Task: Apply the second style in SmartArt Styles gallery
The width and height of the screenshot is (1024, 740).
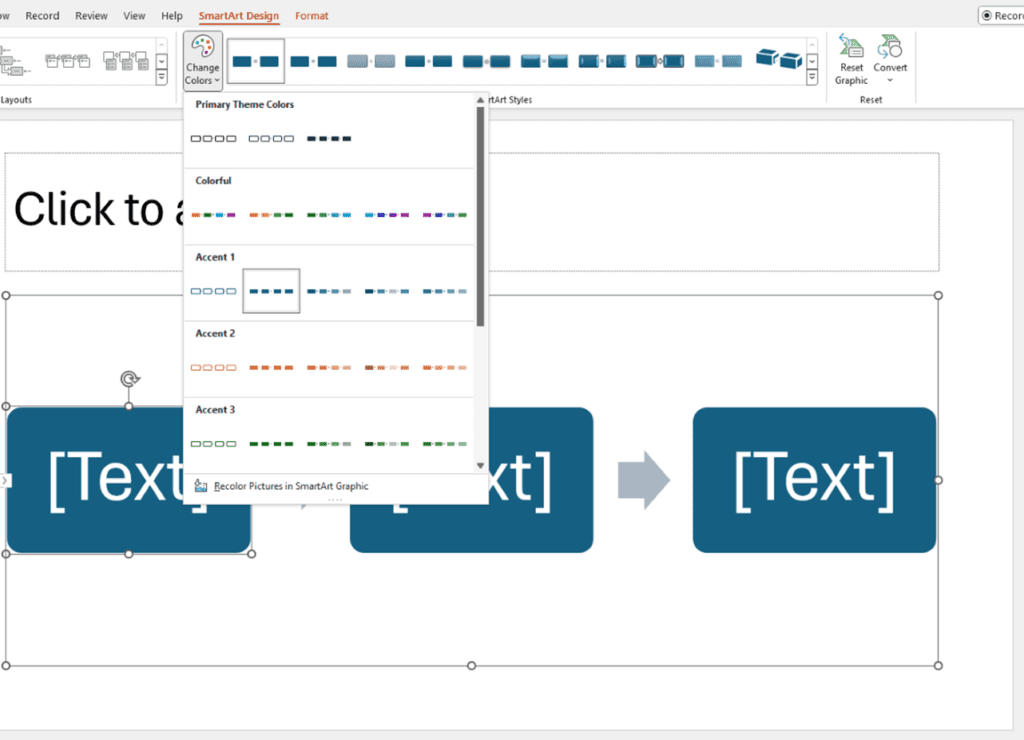Action: point(312,60)
